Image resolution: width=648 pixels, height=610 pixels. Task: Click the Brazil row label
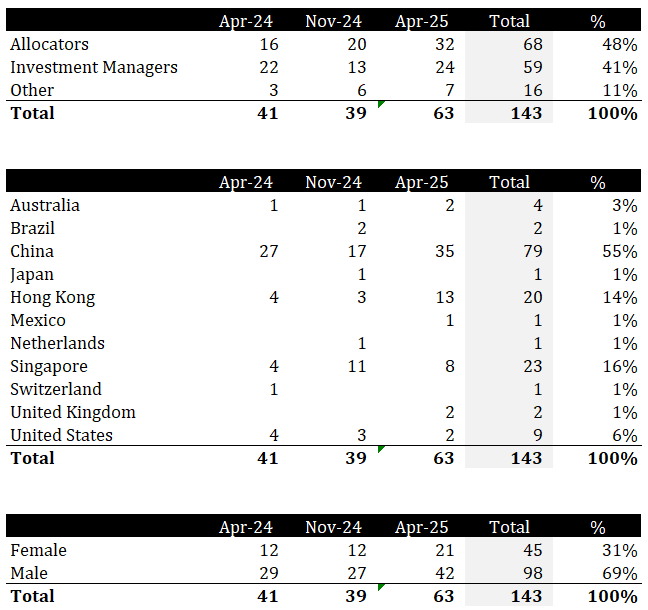point(32,228)
